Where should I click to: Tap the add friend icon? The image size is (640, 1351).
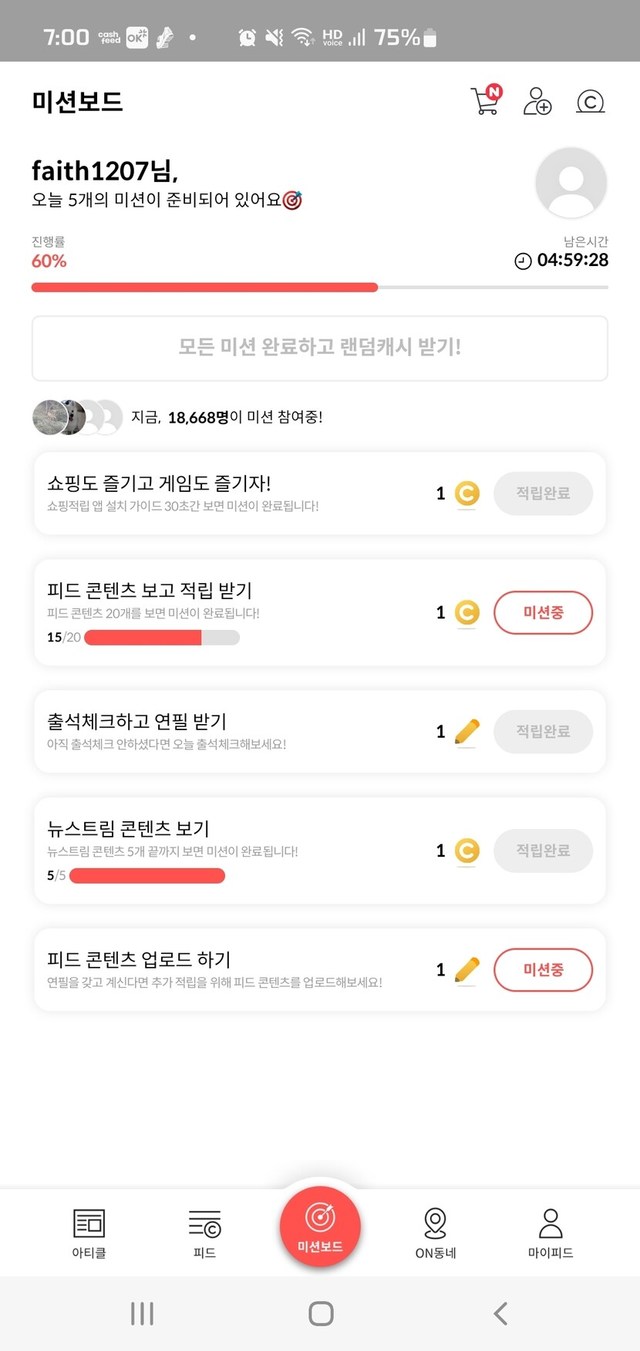click(537, 102)
